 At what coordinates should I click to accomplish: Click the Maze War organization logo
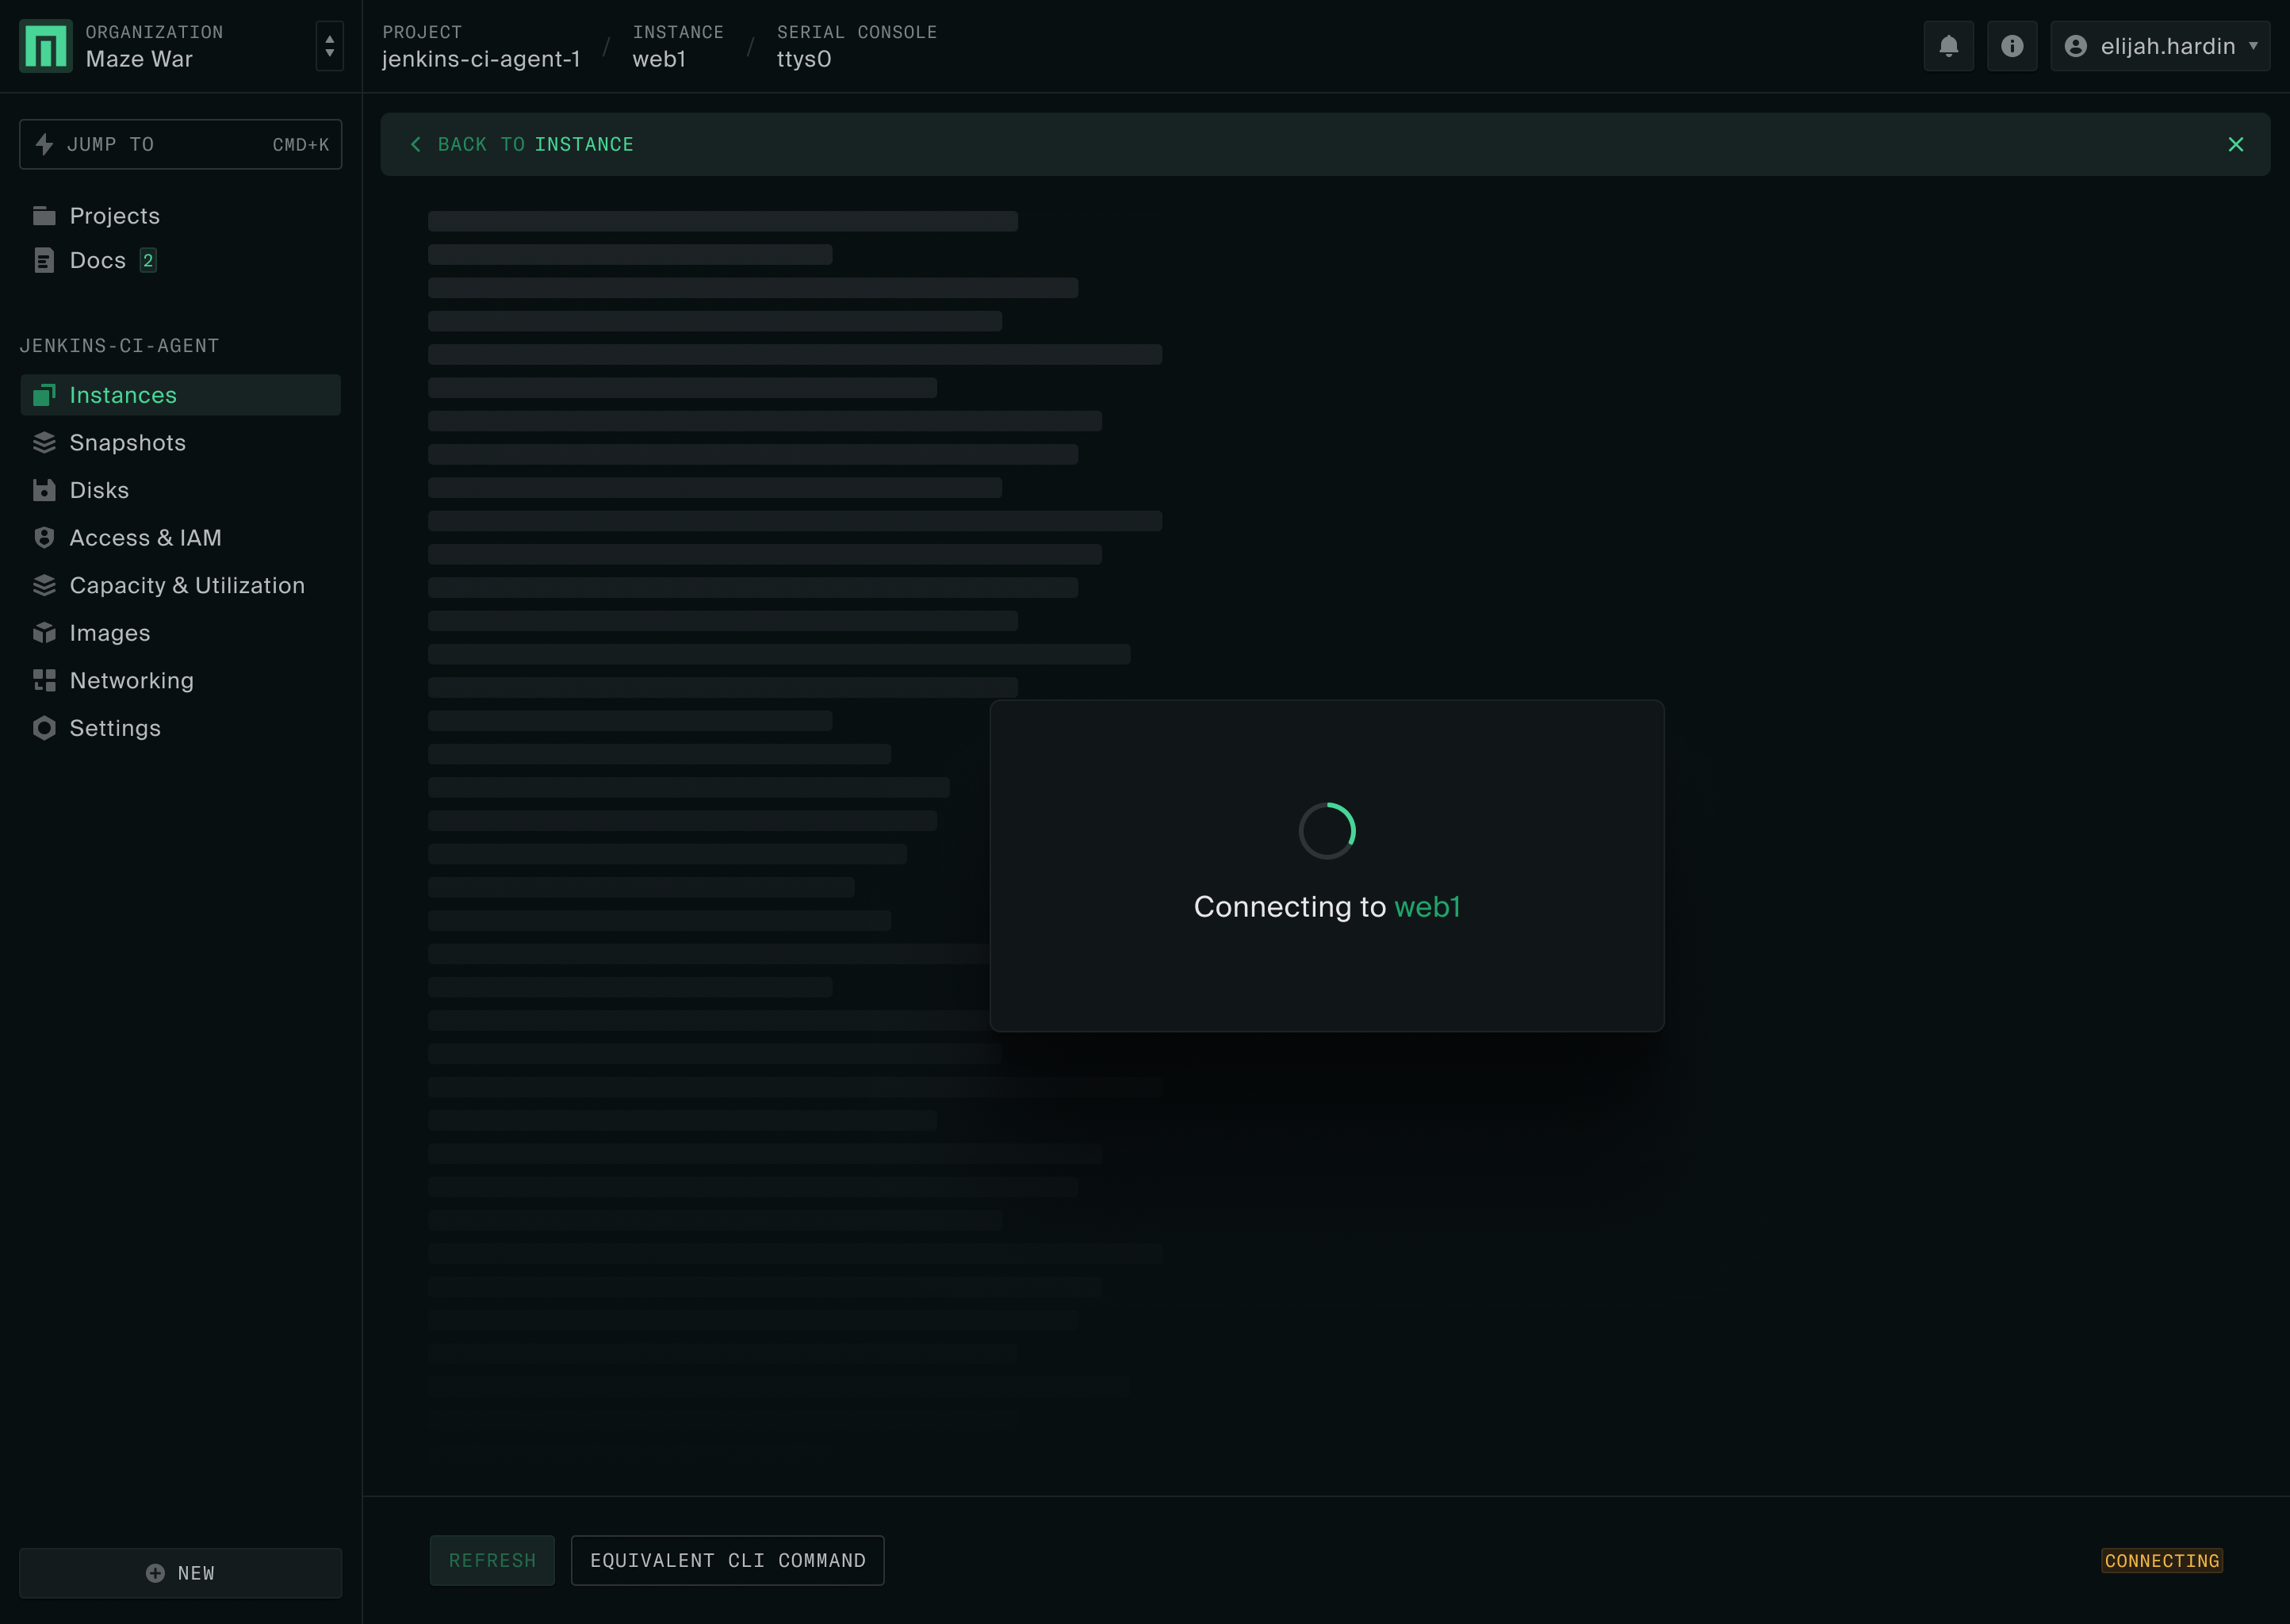click(x=46, y=46)
